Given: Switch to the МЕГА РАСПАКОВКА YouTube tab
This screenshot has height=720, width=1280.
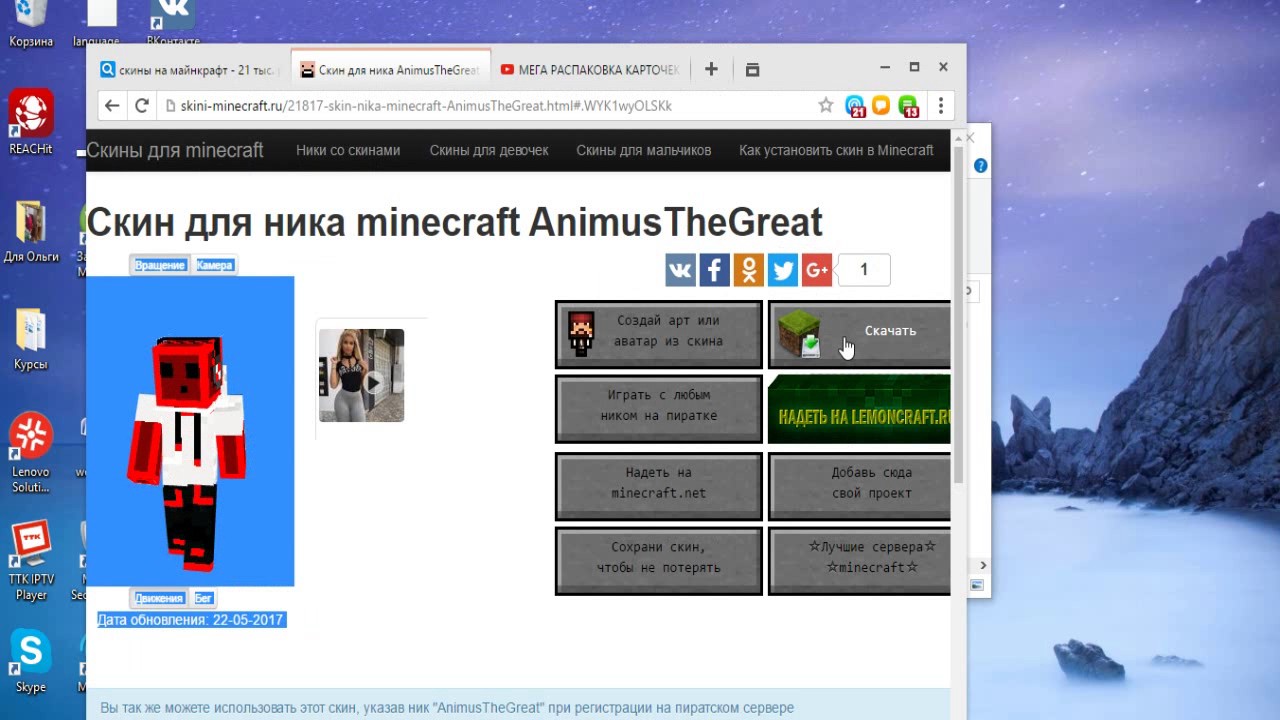Looking at the screenshot, I should 590,70.
